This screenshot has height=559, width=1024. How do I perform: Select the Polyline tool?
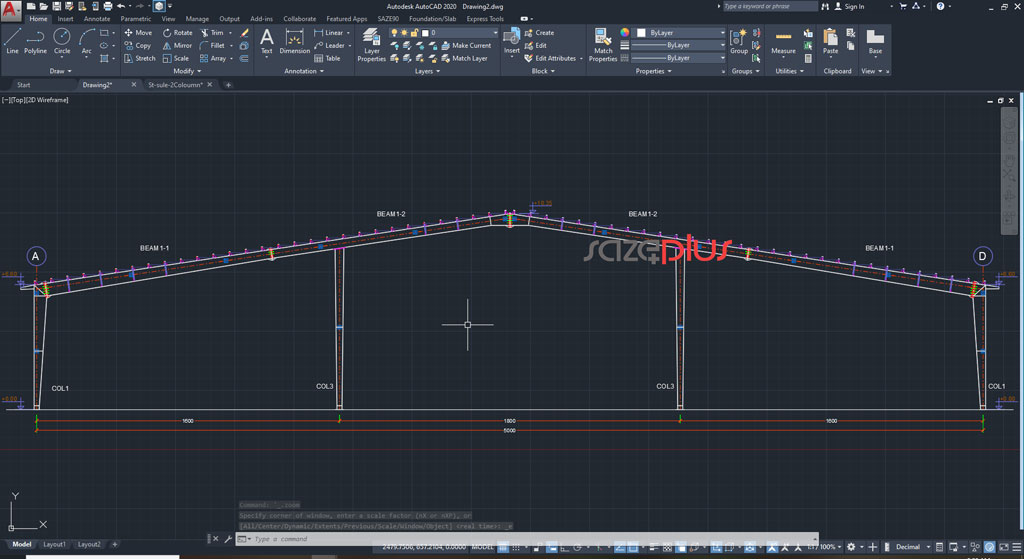click(35, 41)
